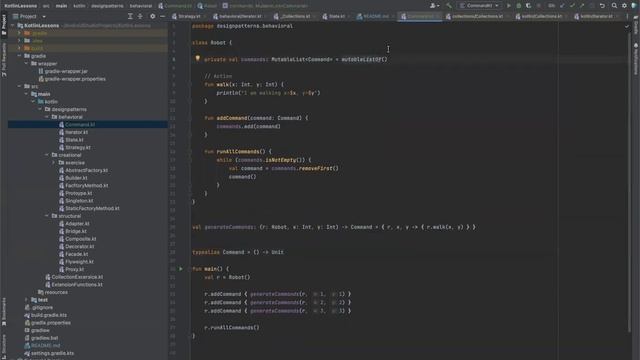
Task: Click the Build hammer icon
Action: click(x=449, y=6)
